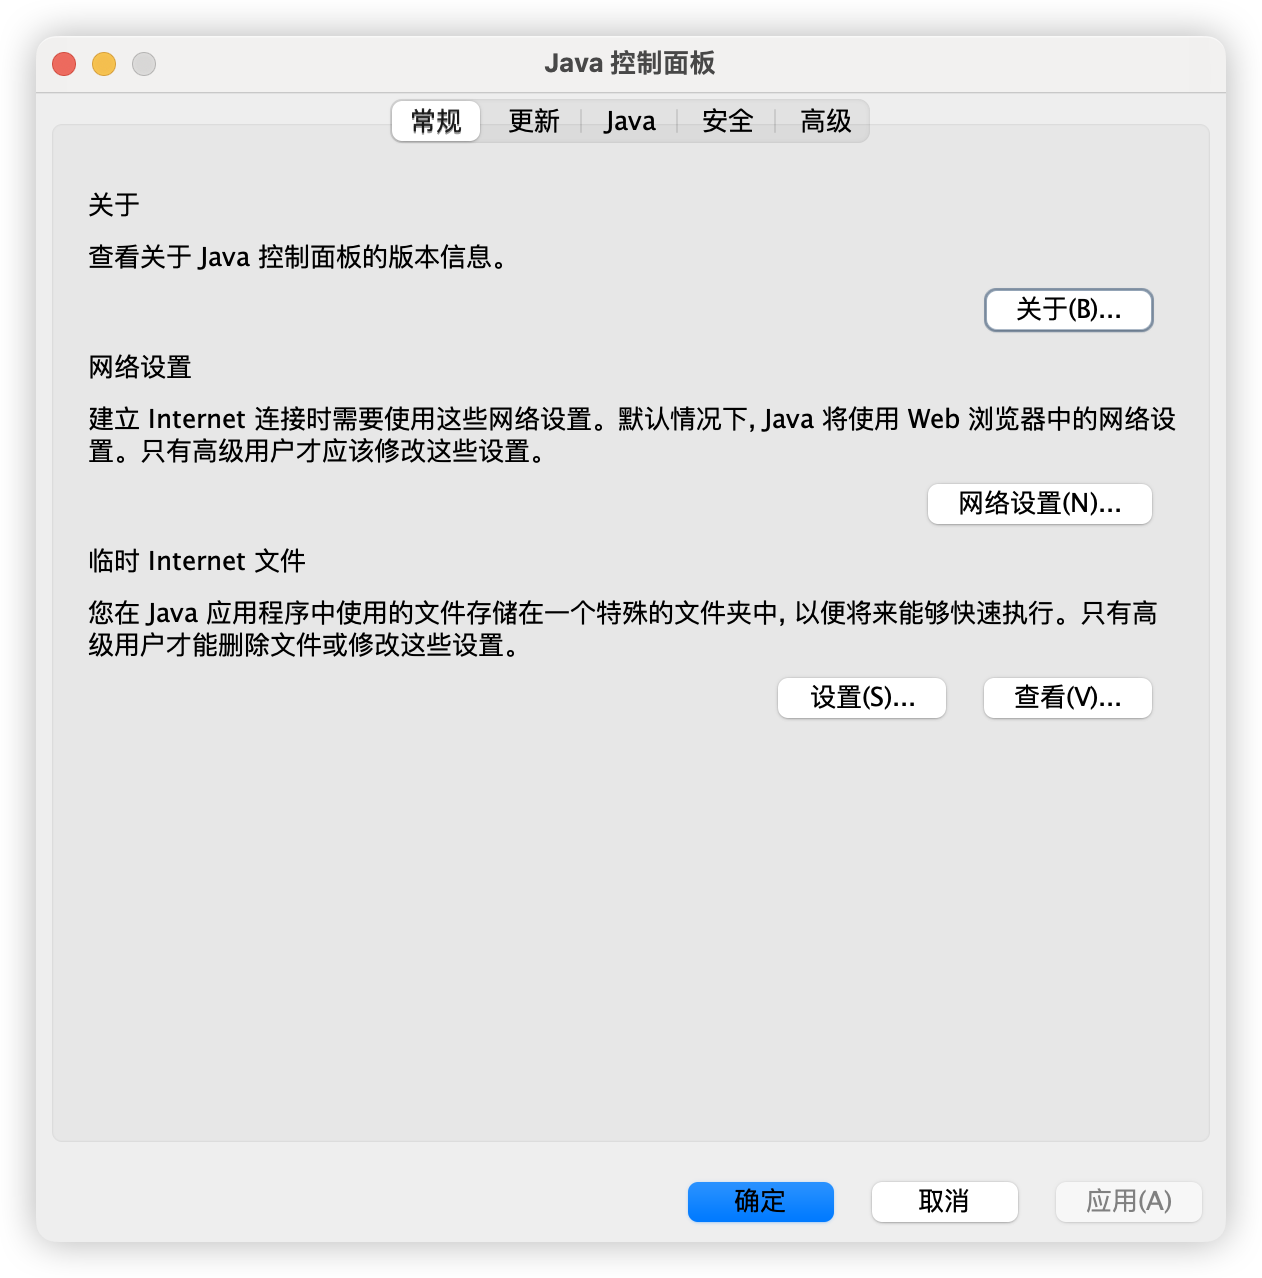Minimize window using the yellow button
The height and width of the screenshot is (1278, 1262).
point(104,64)
